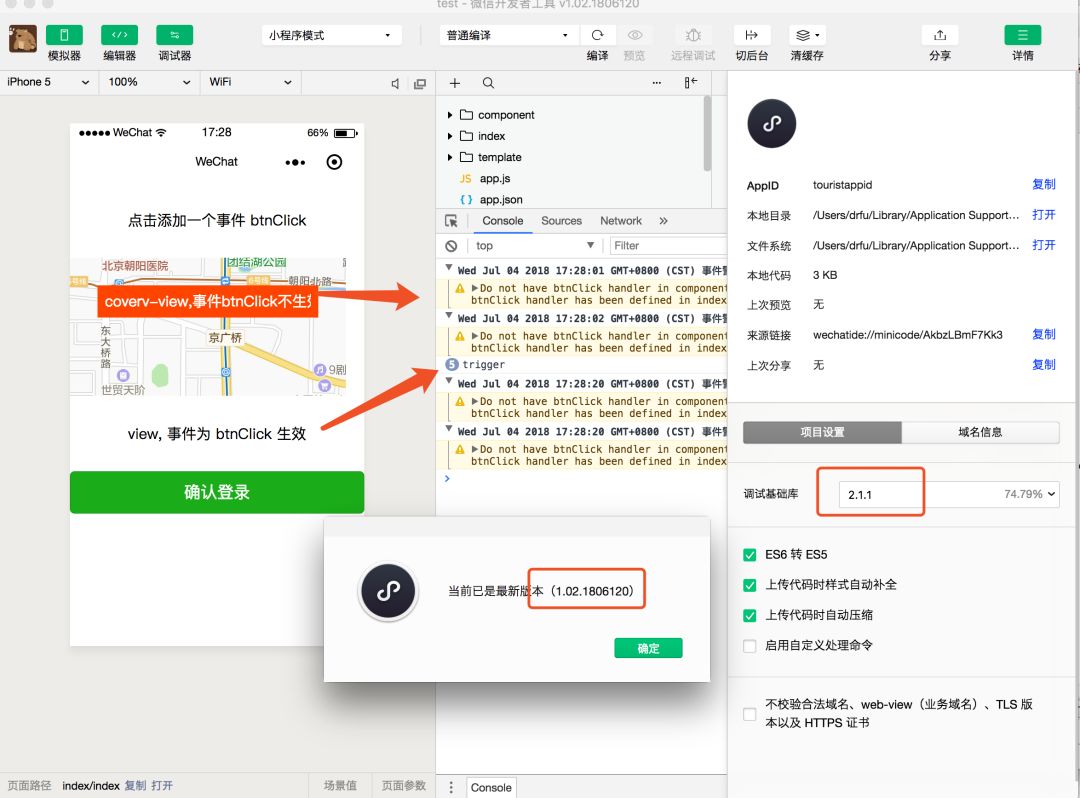
Task: Open the details (详情) menu icon
Action: 1022,35
